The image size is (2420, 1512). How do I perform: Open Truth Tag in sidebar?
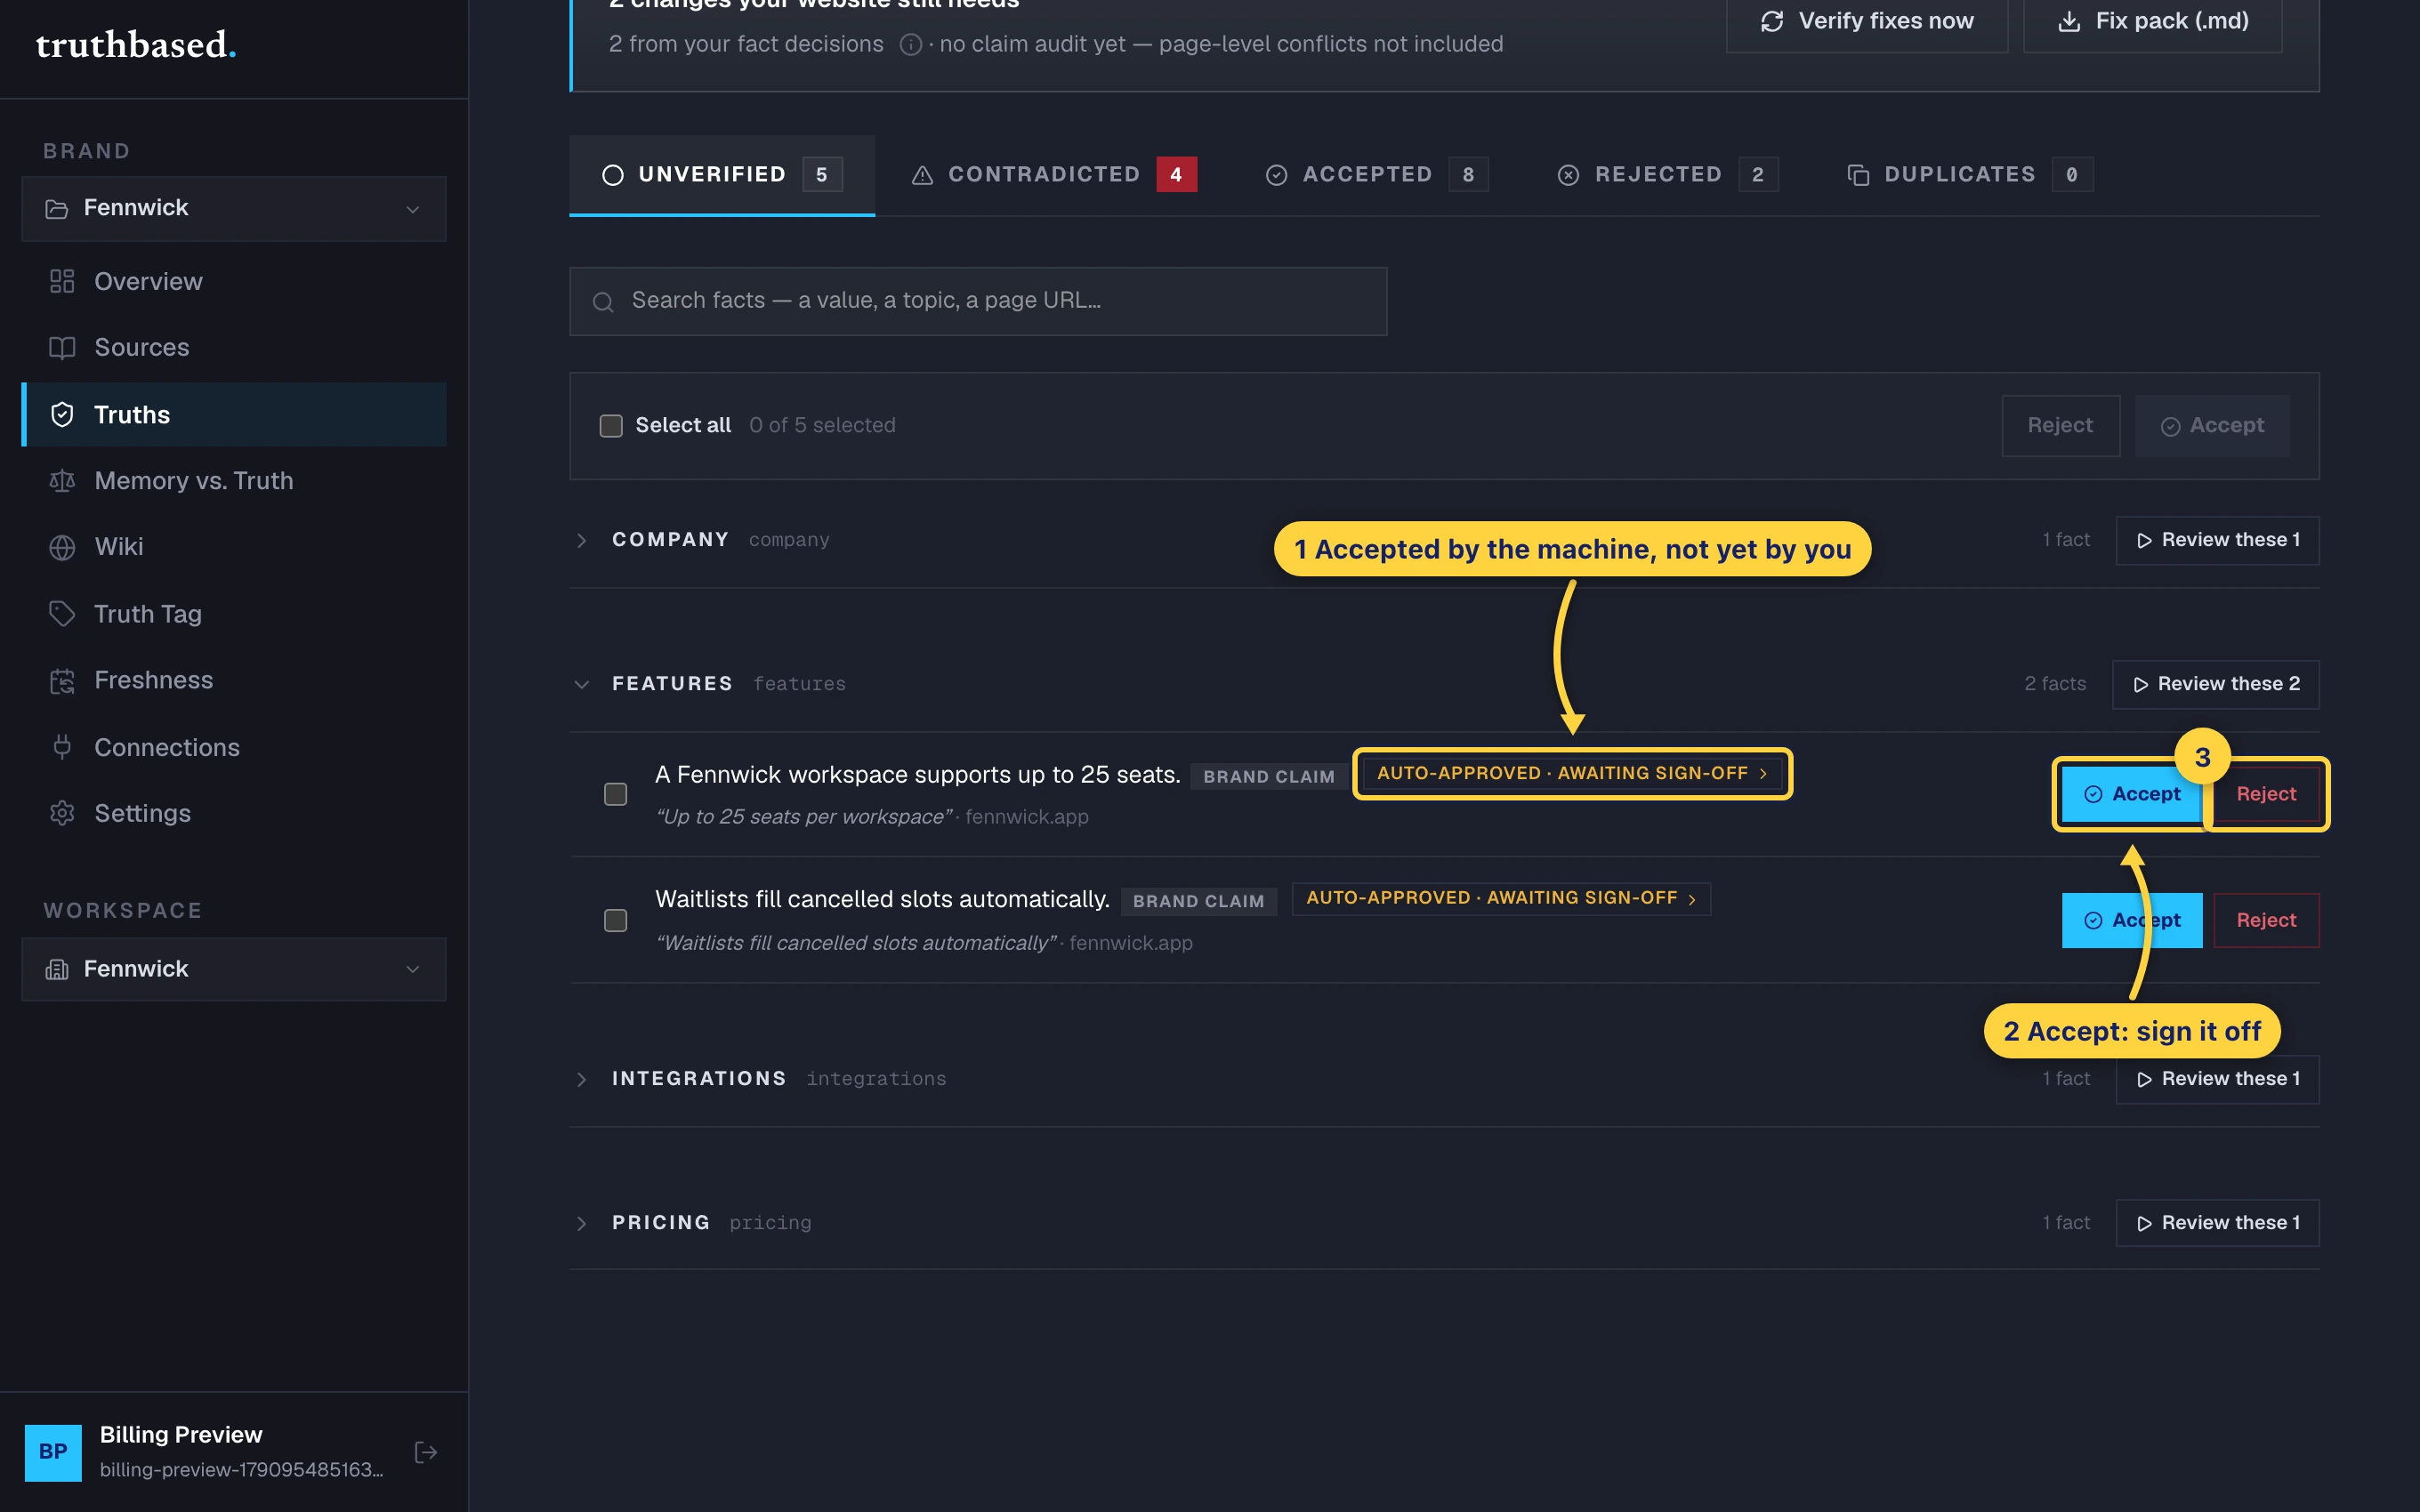[233, 613]
